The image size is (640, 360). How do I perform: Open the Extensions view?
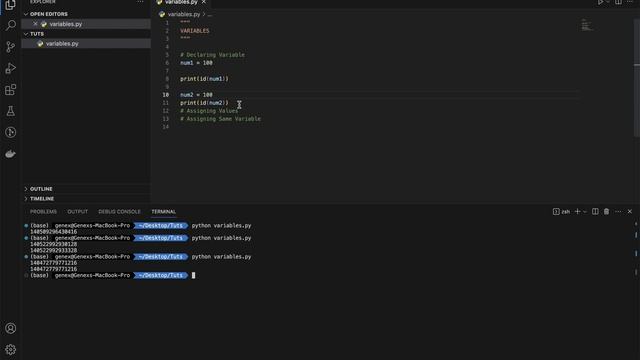[10, 89]
